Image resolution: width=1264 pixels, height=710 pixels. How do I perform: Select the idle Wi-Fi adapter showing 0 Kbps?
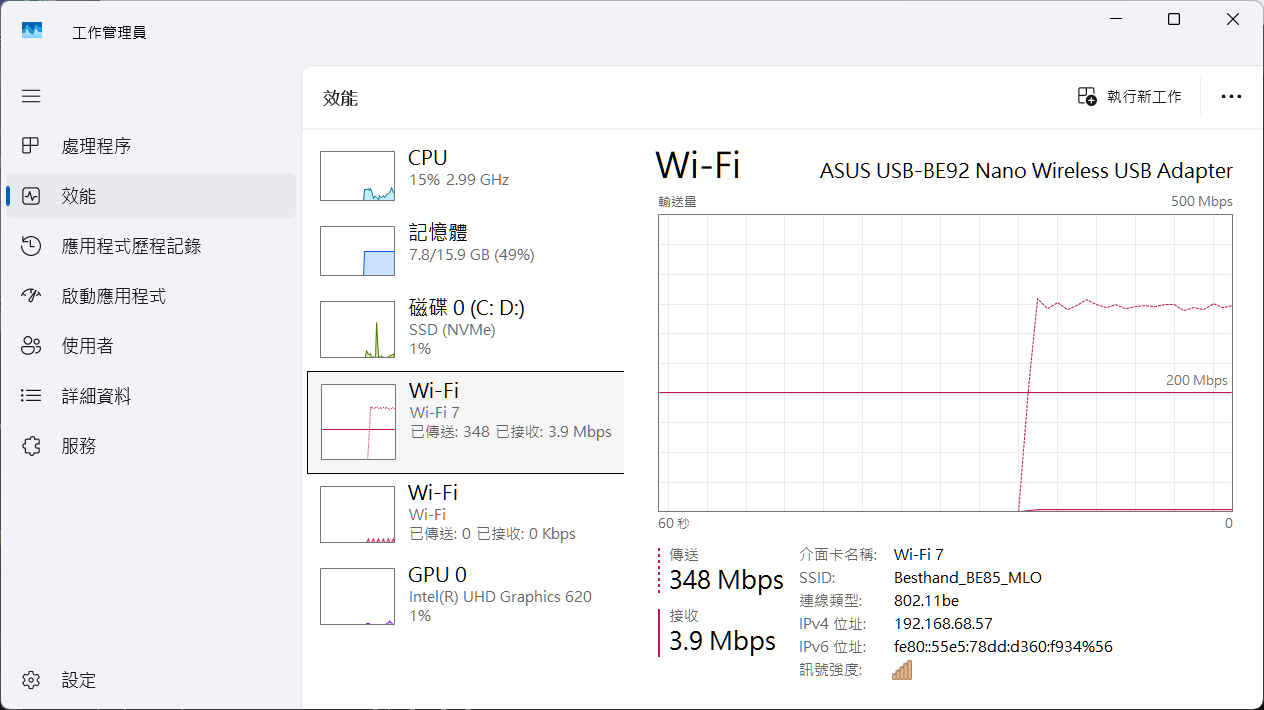pyautogui.click(x=465, y=513)
